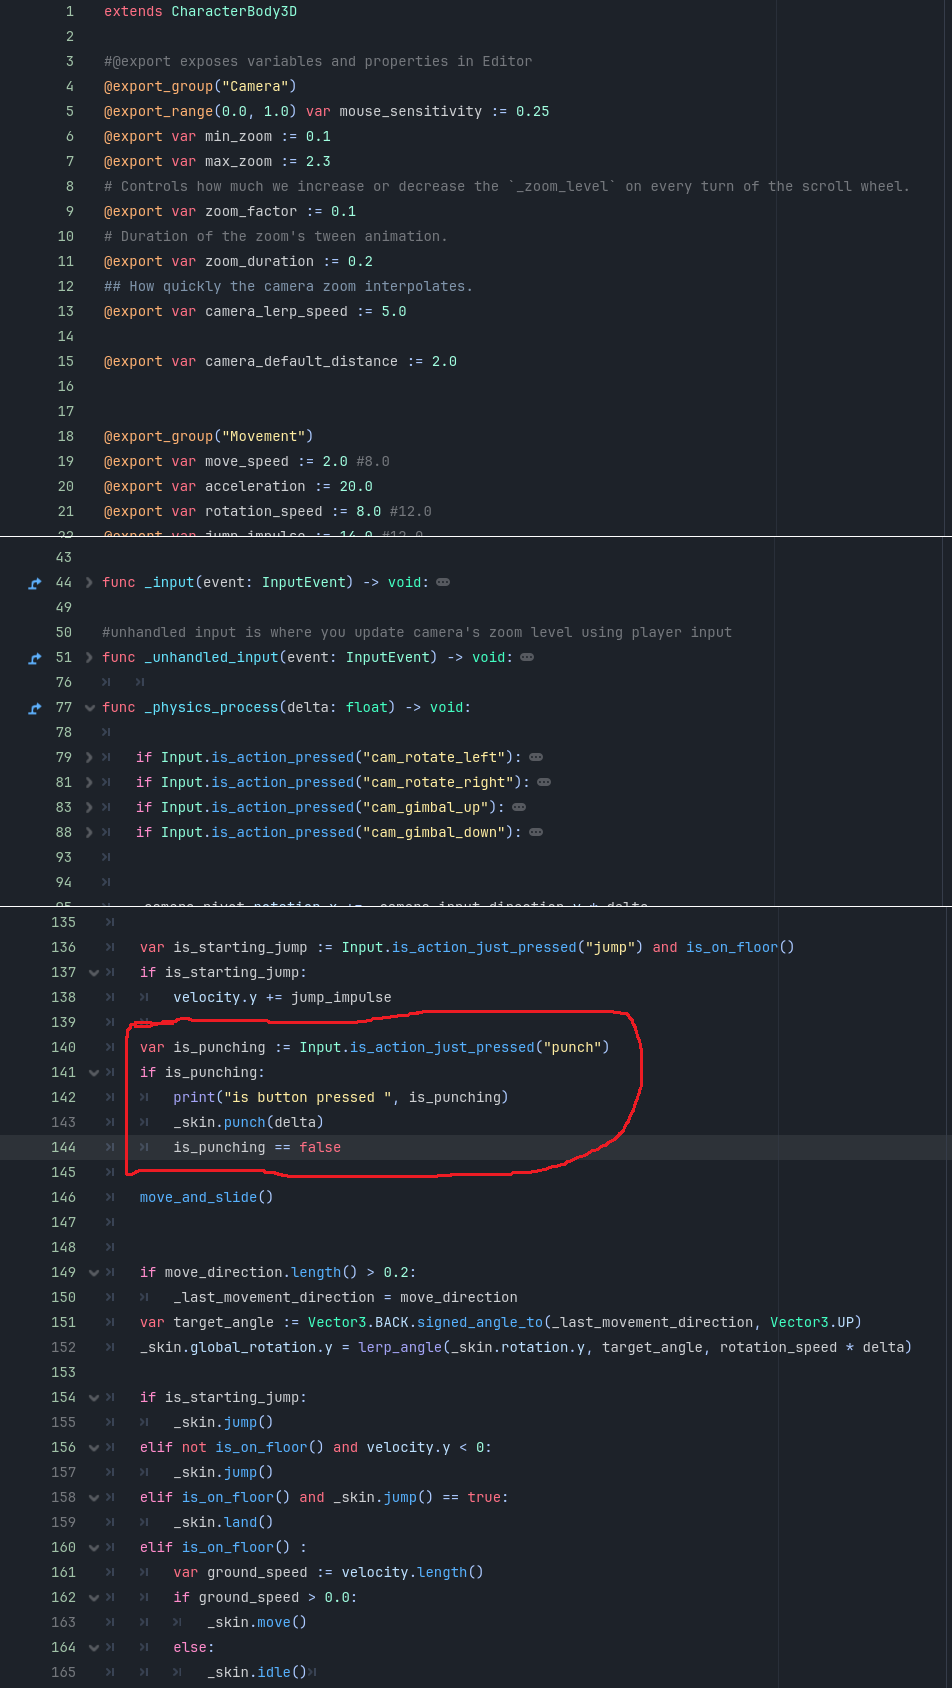Image resolution: width=952 pixels, height=1692 pixels.
Task: Expand the folded _unhandled_input function on line 51
Action: click(89, 657)
